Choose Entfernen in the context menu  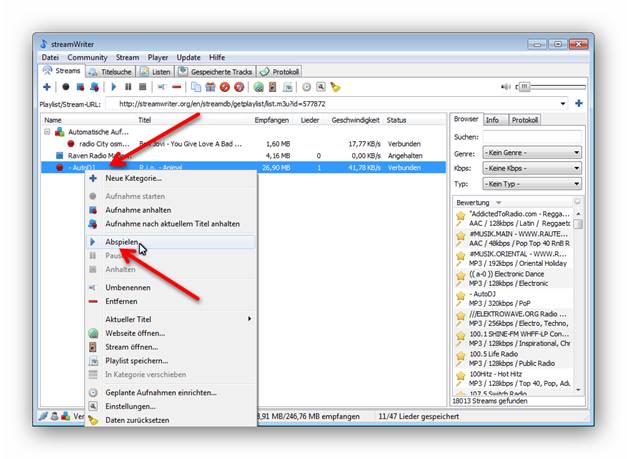point(171,301)
